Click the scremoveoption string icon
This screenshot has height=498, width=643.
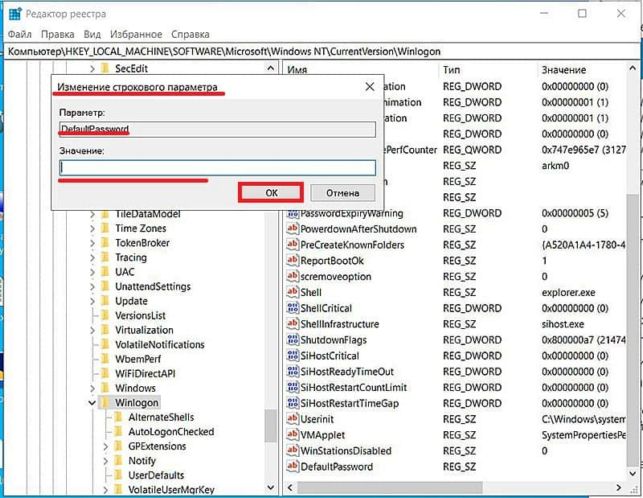[x=292, y=276]
